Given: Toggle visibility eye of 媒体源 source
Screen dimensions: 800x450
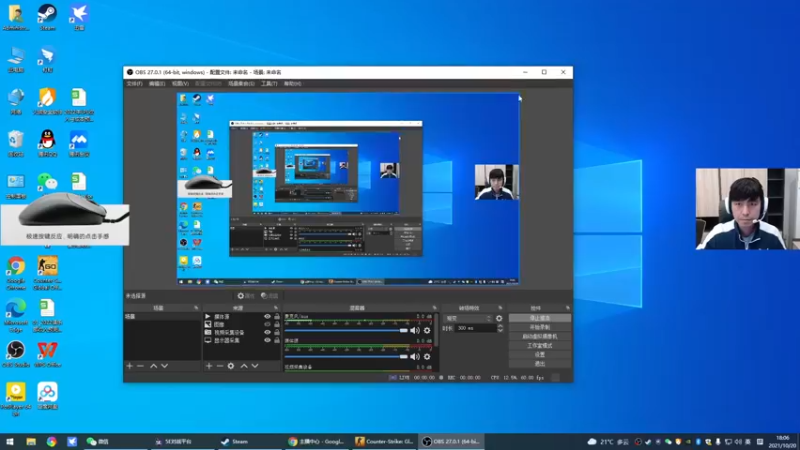Looking at the screenshot, I should (267, 316).
